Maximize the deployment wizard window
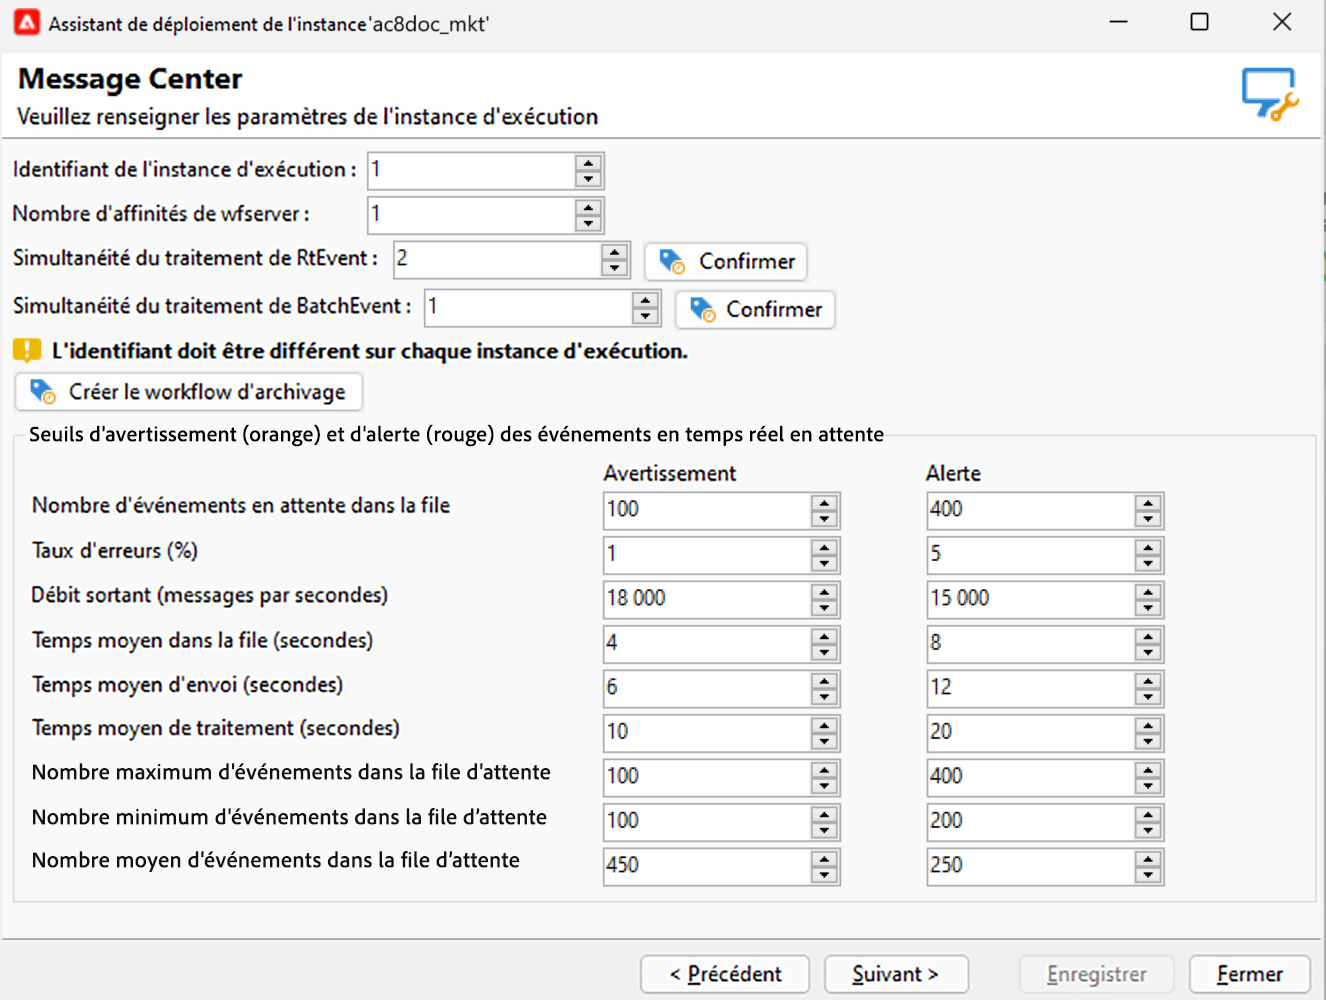This screenshot has width=1326, height=1000. (1200, 22)
